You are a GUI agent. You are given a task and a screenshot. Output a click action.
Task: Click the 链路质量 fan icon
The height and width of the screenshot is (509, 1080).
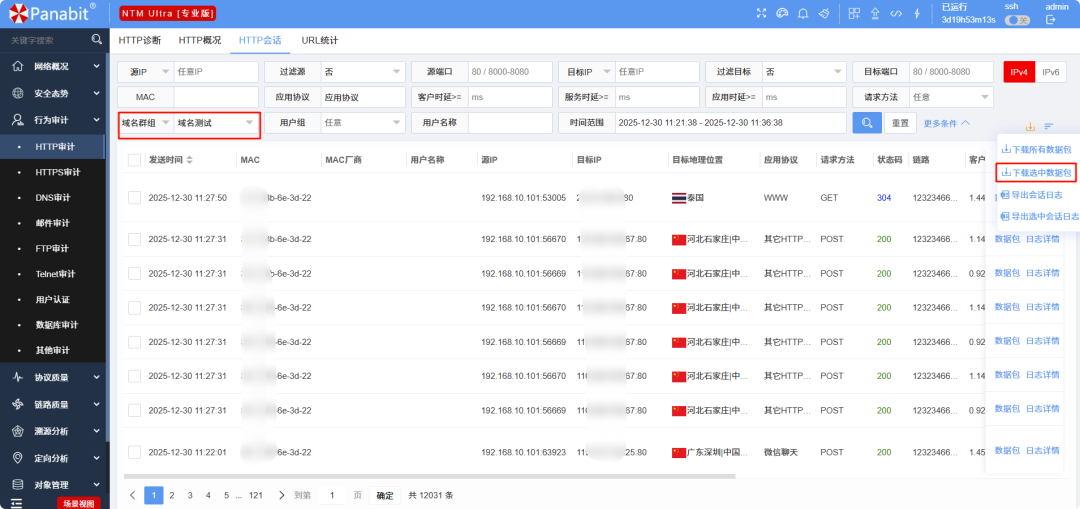[x=19, y=404]
